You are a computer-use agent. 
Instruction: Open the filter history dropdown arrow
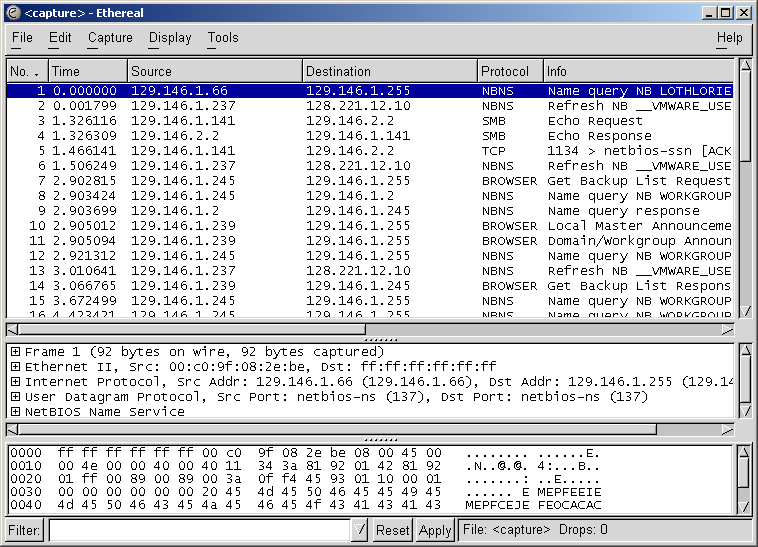[360, 531]
